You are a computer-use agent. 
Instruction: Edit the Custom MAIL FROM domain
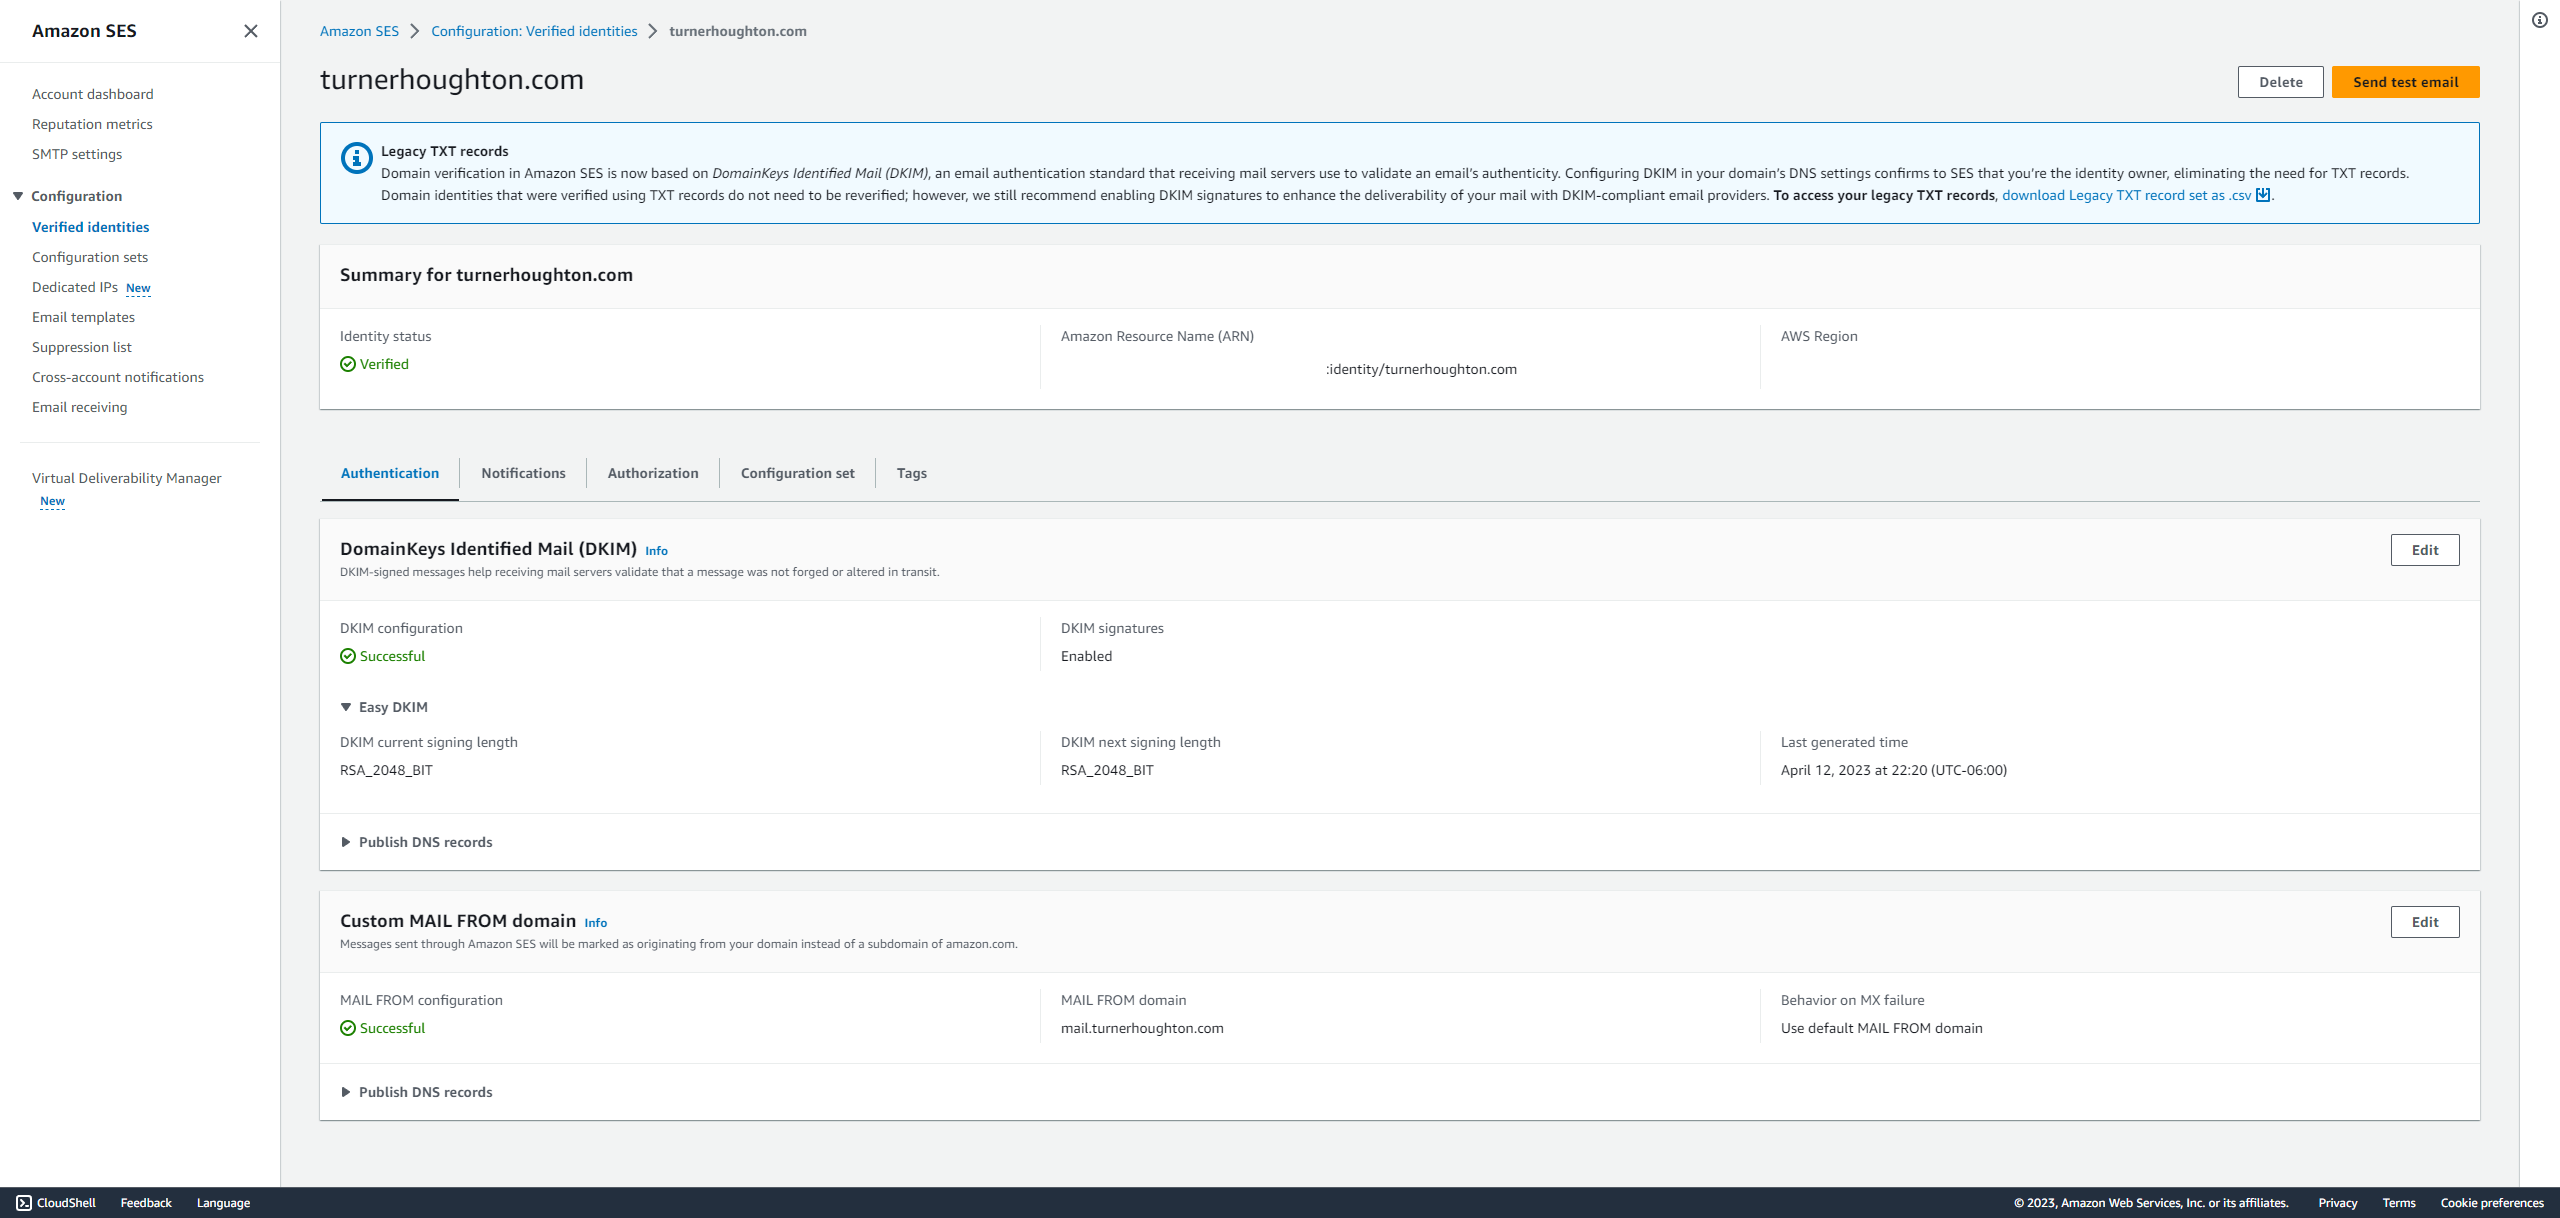click(x=2425, y=922)
